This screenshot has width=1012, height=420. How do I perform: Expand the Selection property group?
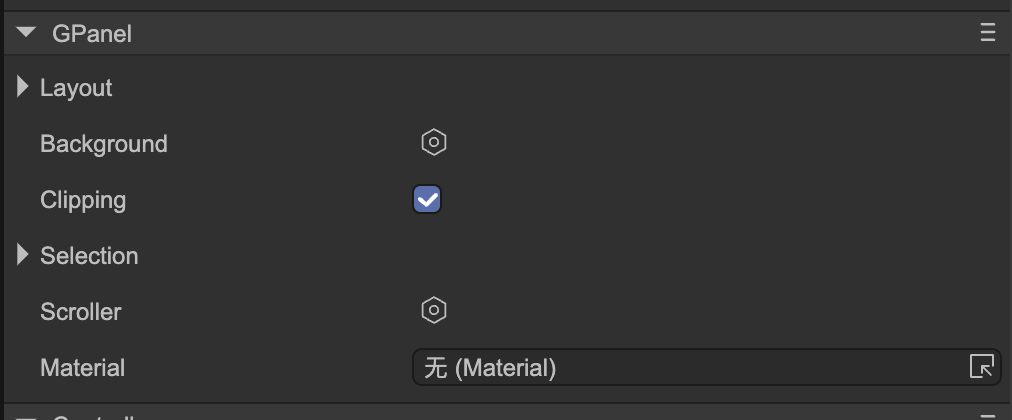point(23,255)
